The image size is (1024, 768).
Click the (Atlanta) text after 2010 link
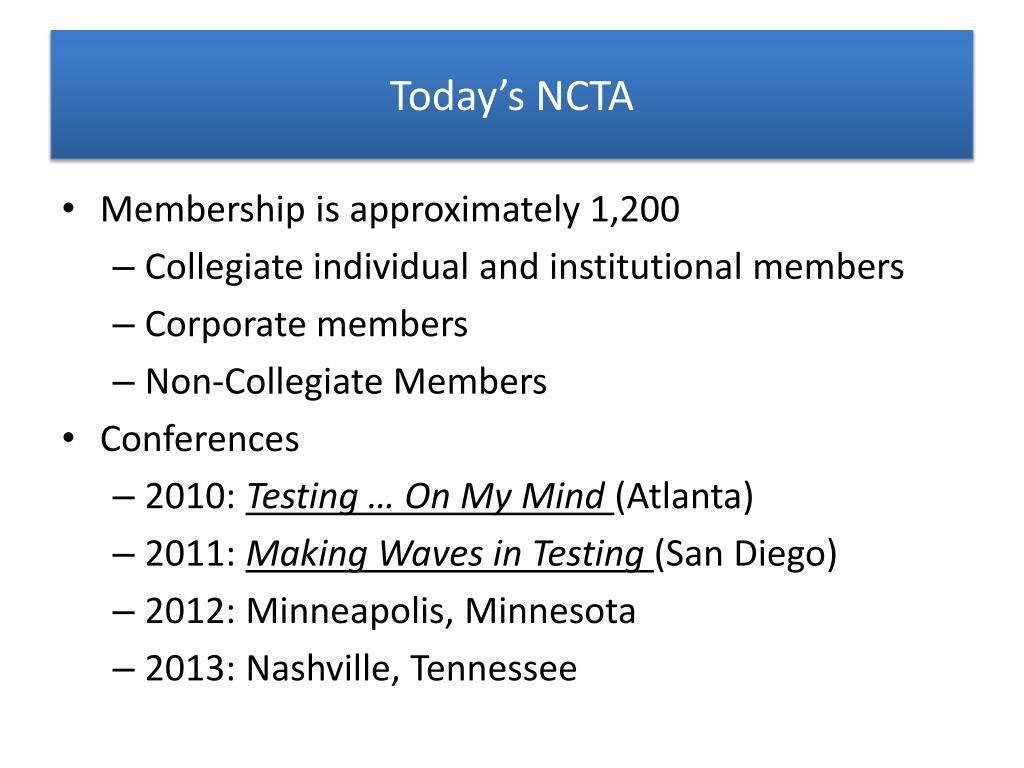click(684, 496)
